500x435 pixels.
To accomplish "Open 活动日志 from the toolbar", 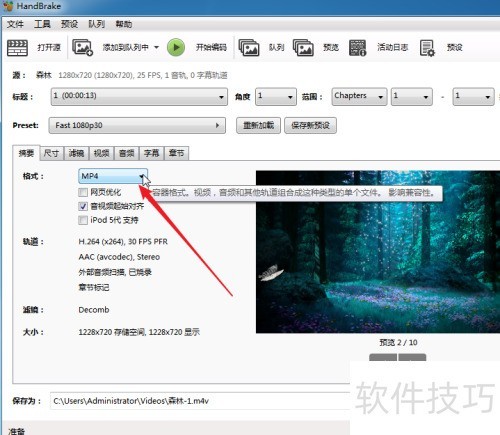I will (x=392, y=47).
